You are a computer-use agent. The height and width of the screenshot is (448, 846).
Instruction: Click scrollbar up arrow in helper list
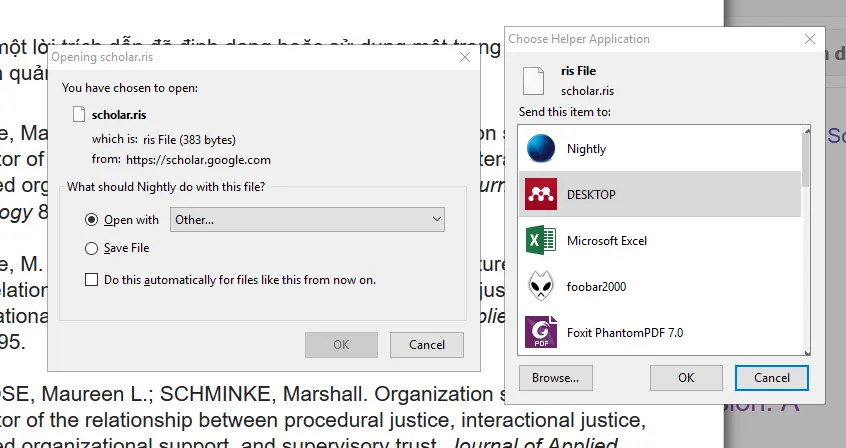tap(807, 131)
